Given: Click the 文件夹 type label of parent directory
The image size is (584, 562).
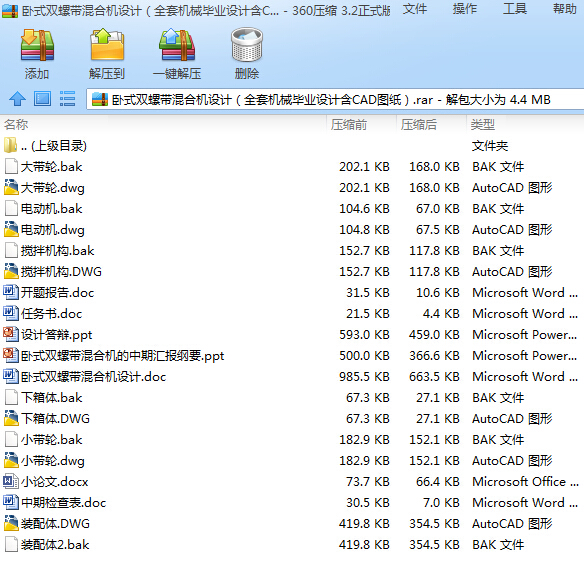Looking at the screenshot, I should [x=490, y=146].
